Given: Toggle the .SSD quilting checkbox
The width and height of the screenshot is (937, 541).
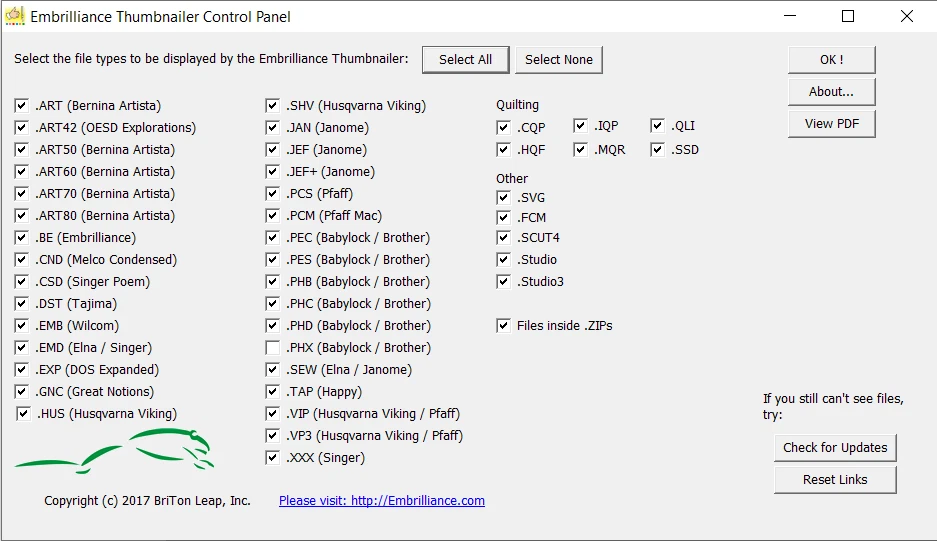Looking at the screenshot, I should tap(657, 149).
